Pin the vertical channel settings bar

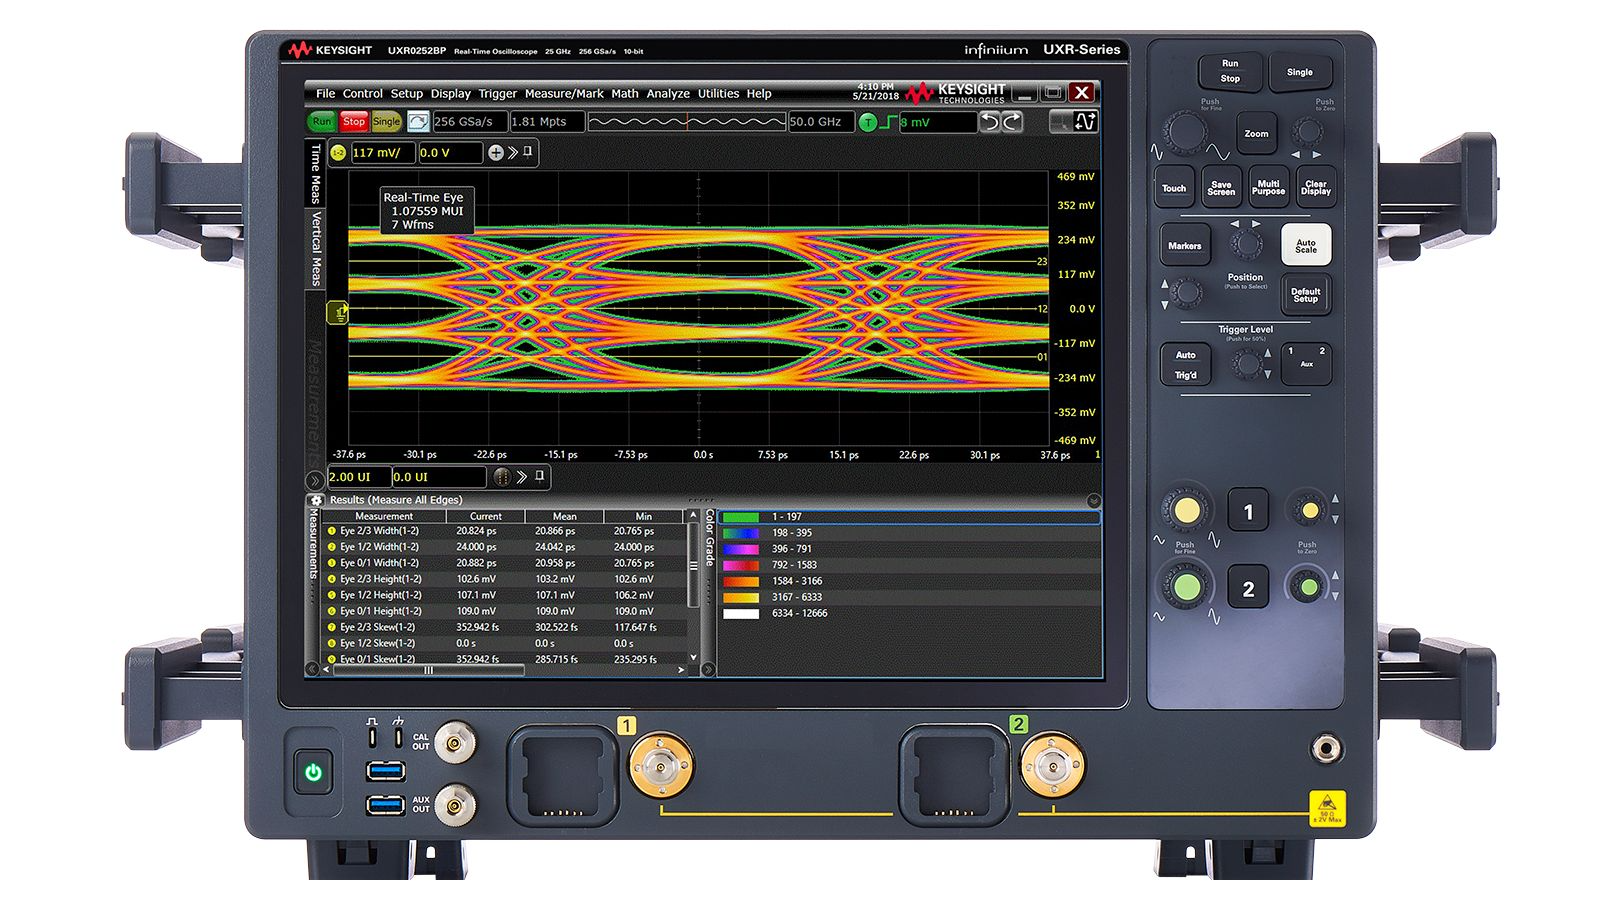tap(528, 152)
